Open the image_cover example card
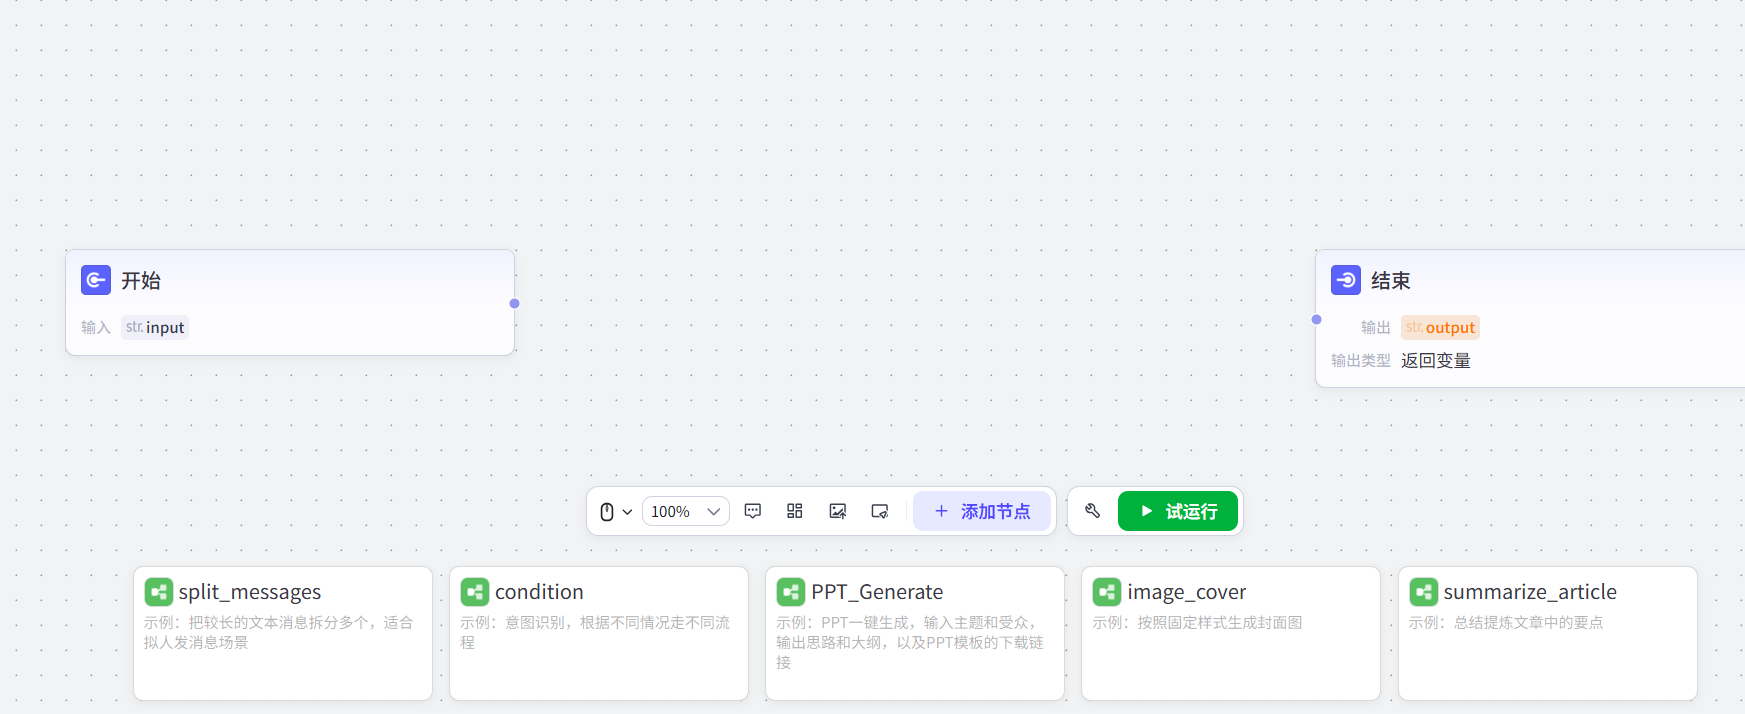This screenshot has width=1745, height=714. click(1231, 634)
